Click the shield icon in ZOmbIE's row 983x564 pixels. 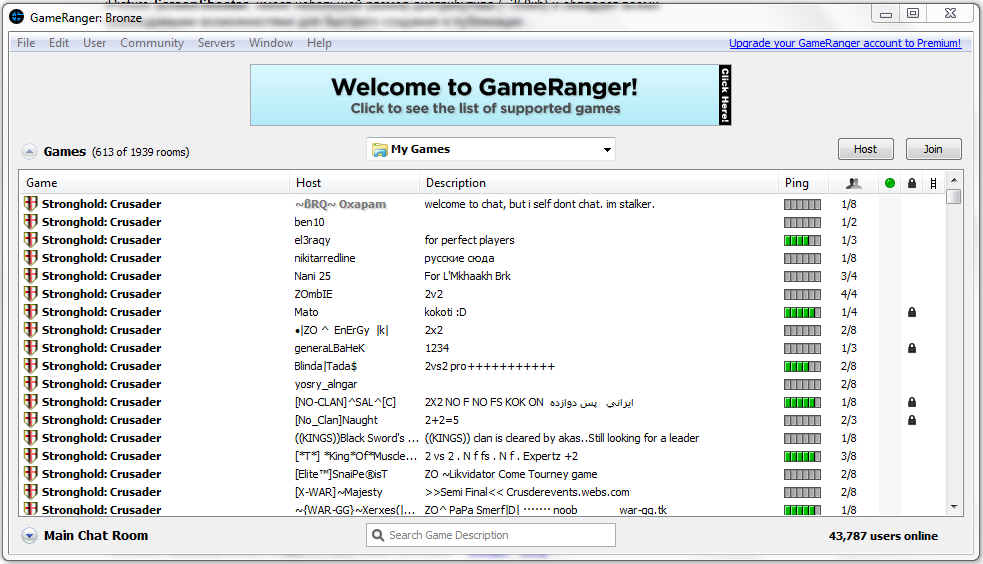31,294
